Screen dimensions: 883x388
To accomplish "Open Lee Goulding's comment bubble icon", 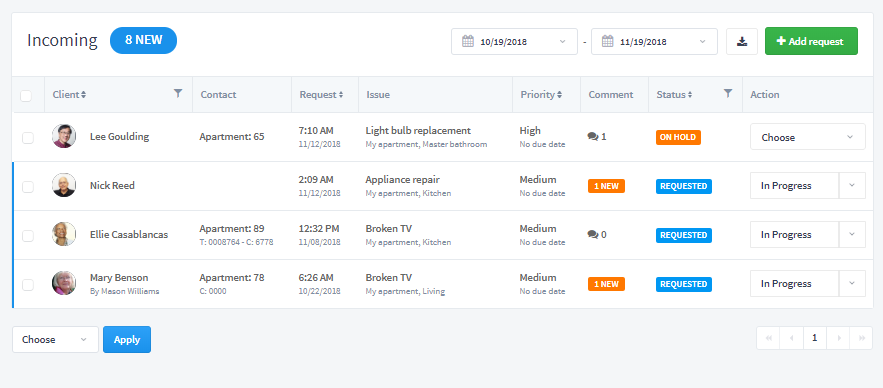I will tap(592, 136).
